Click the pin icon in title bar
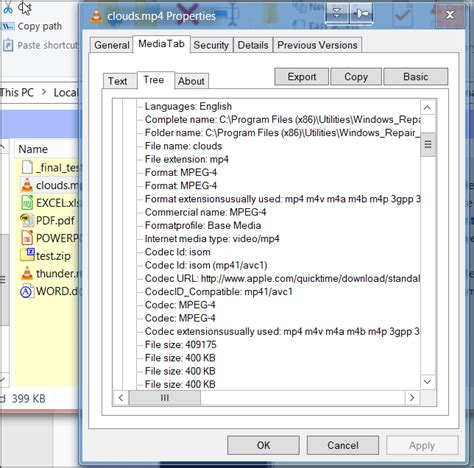This screenshot has width=474, height=468. click(x=361, y=14)
